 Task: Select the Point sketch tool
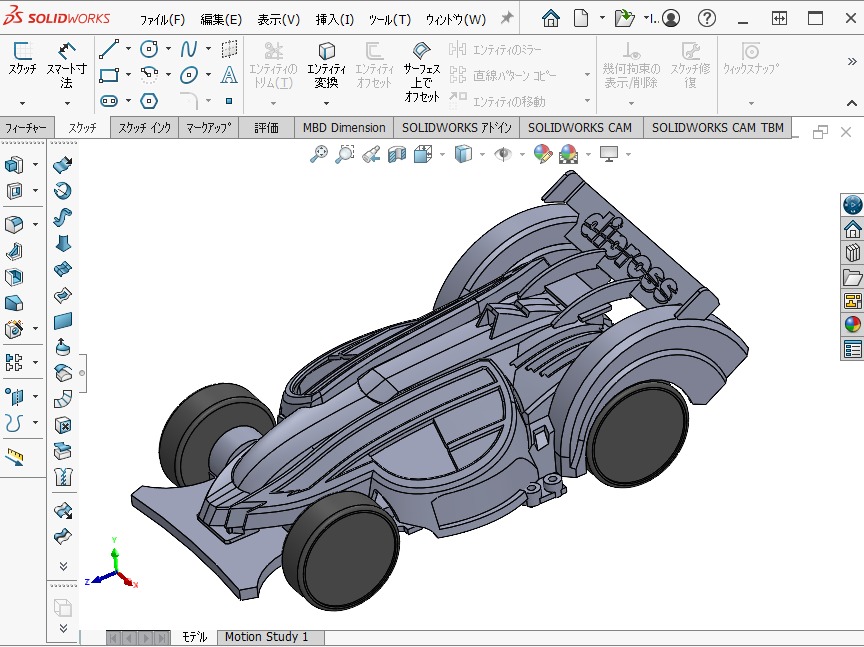(x=229, y=101)
